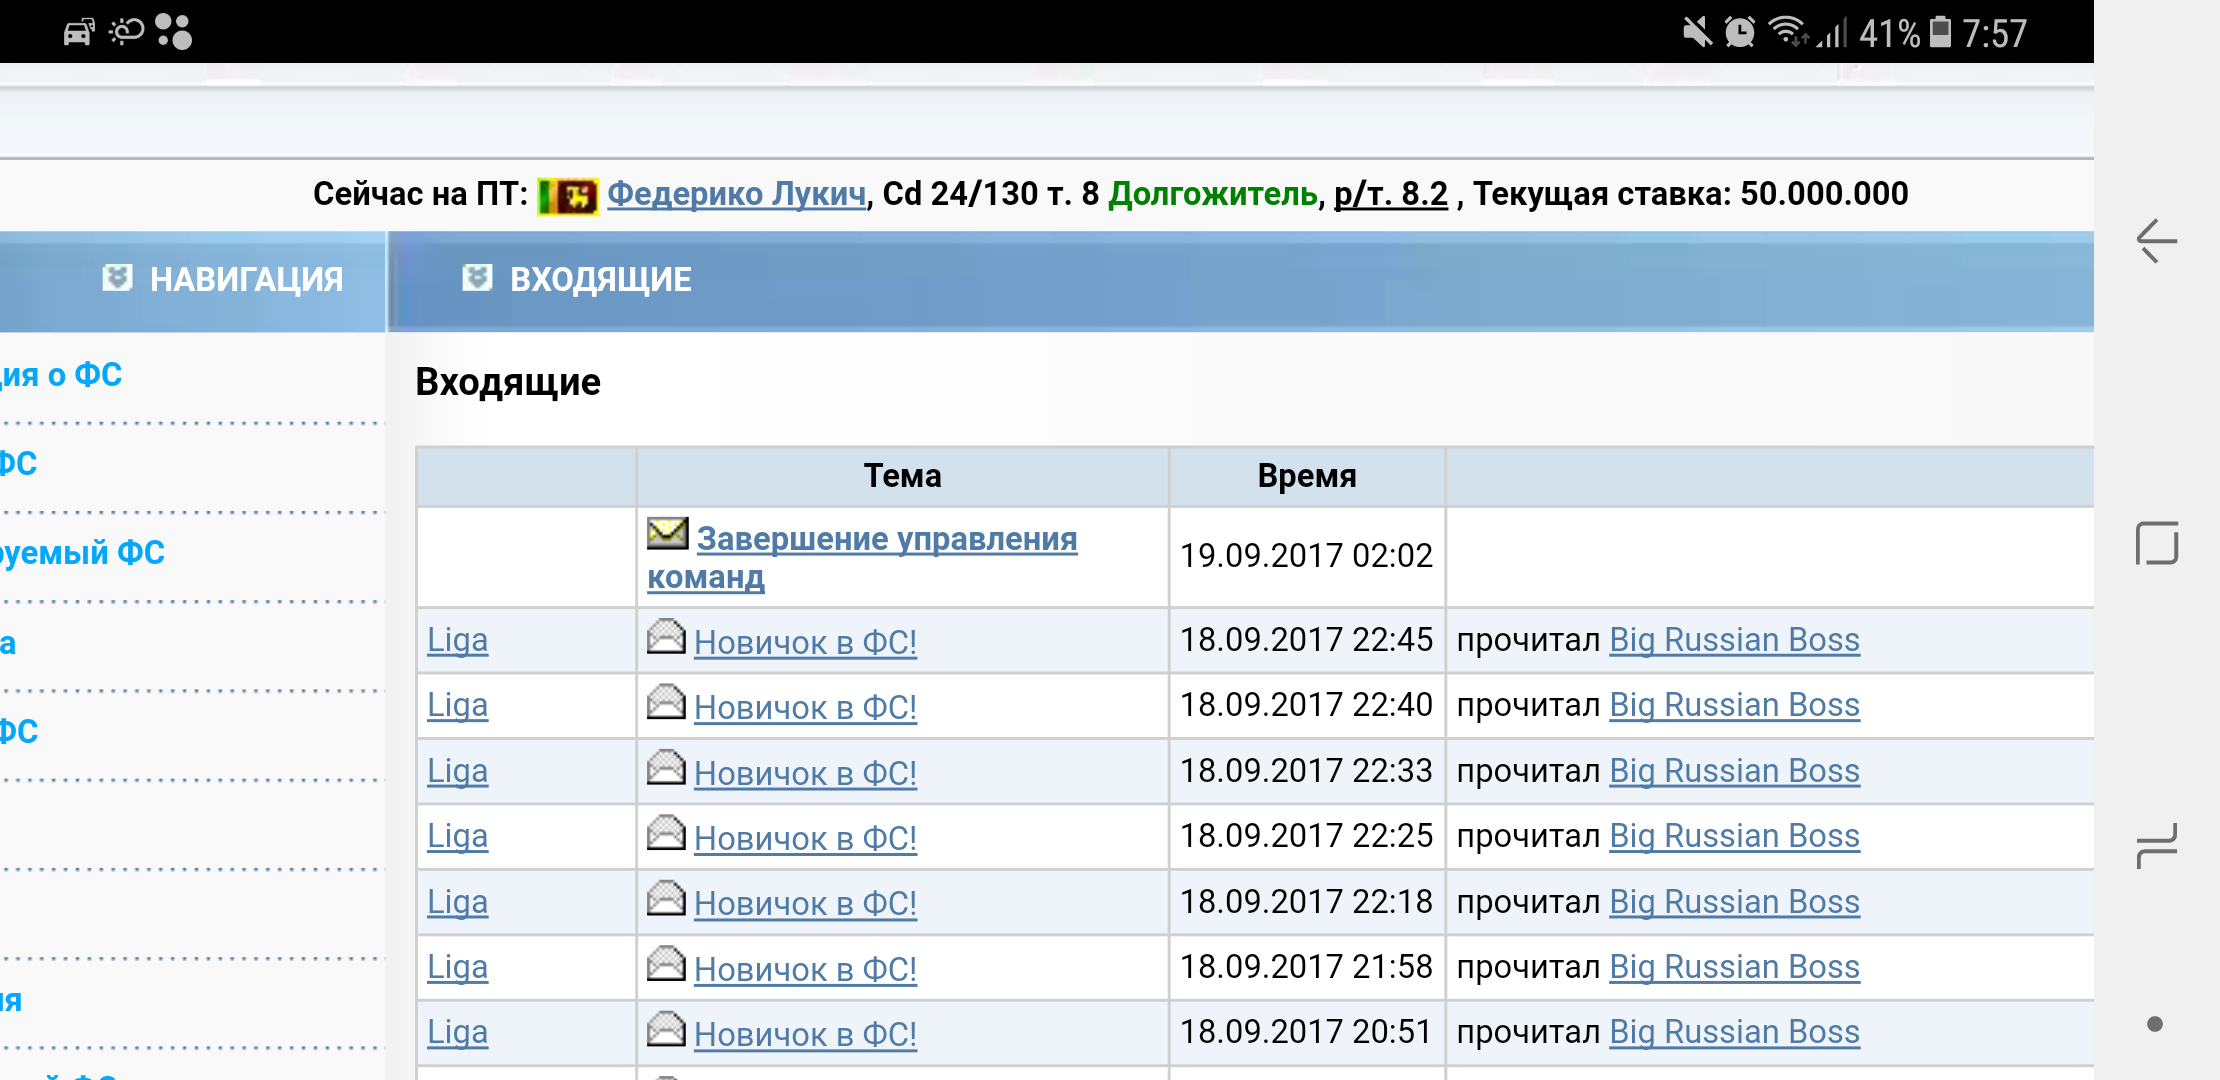Open the alarm clock status bar icon
Screen dimensions: 2220x1080
tap(1740, 32)
